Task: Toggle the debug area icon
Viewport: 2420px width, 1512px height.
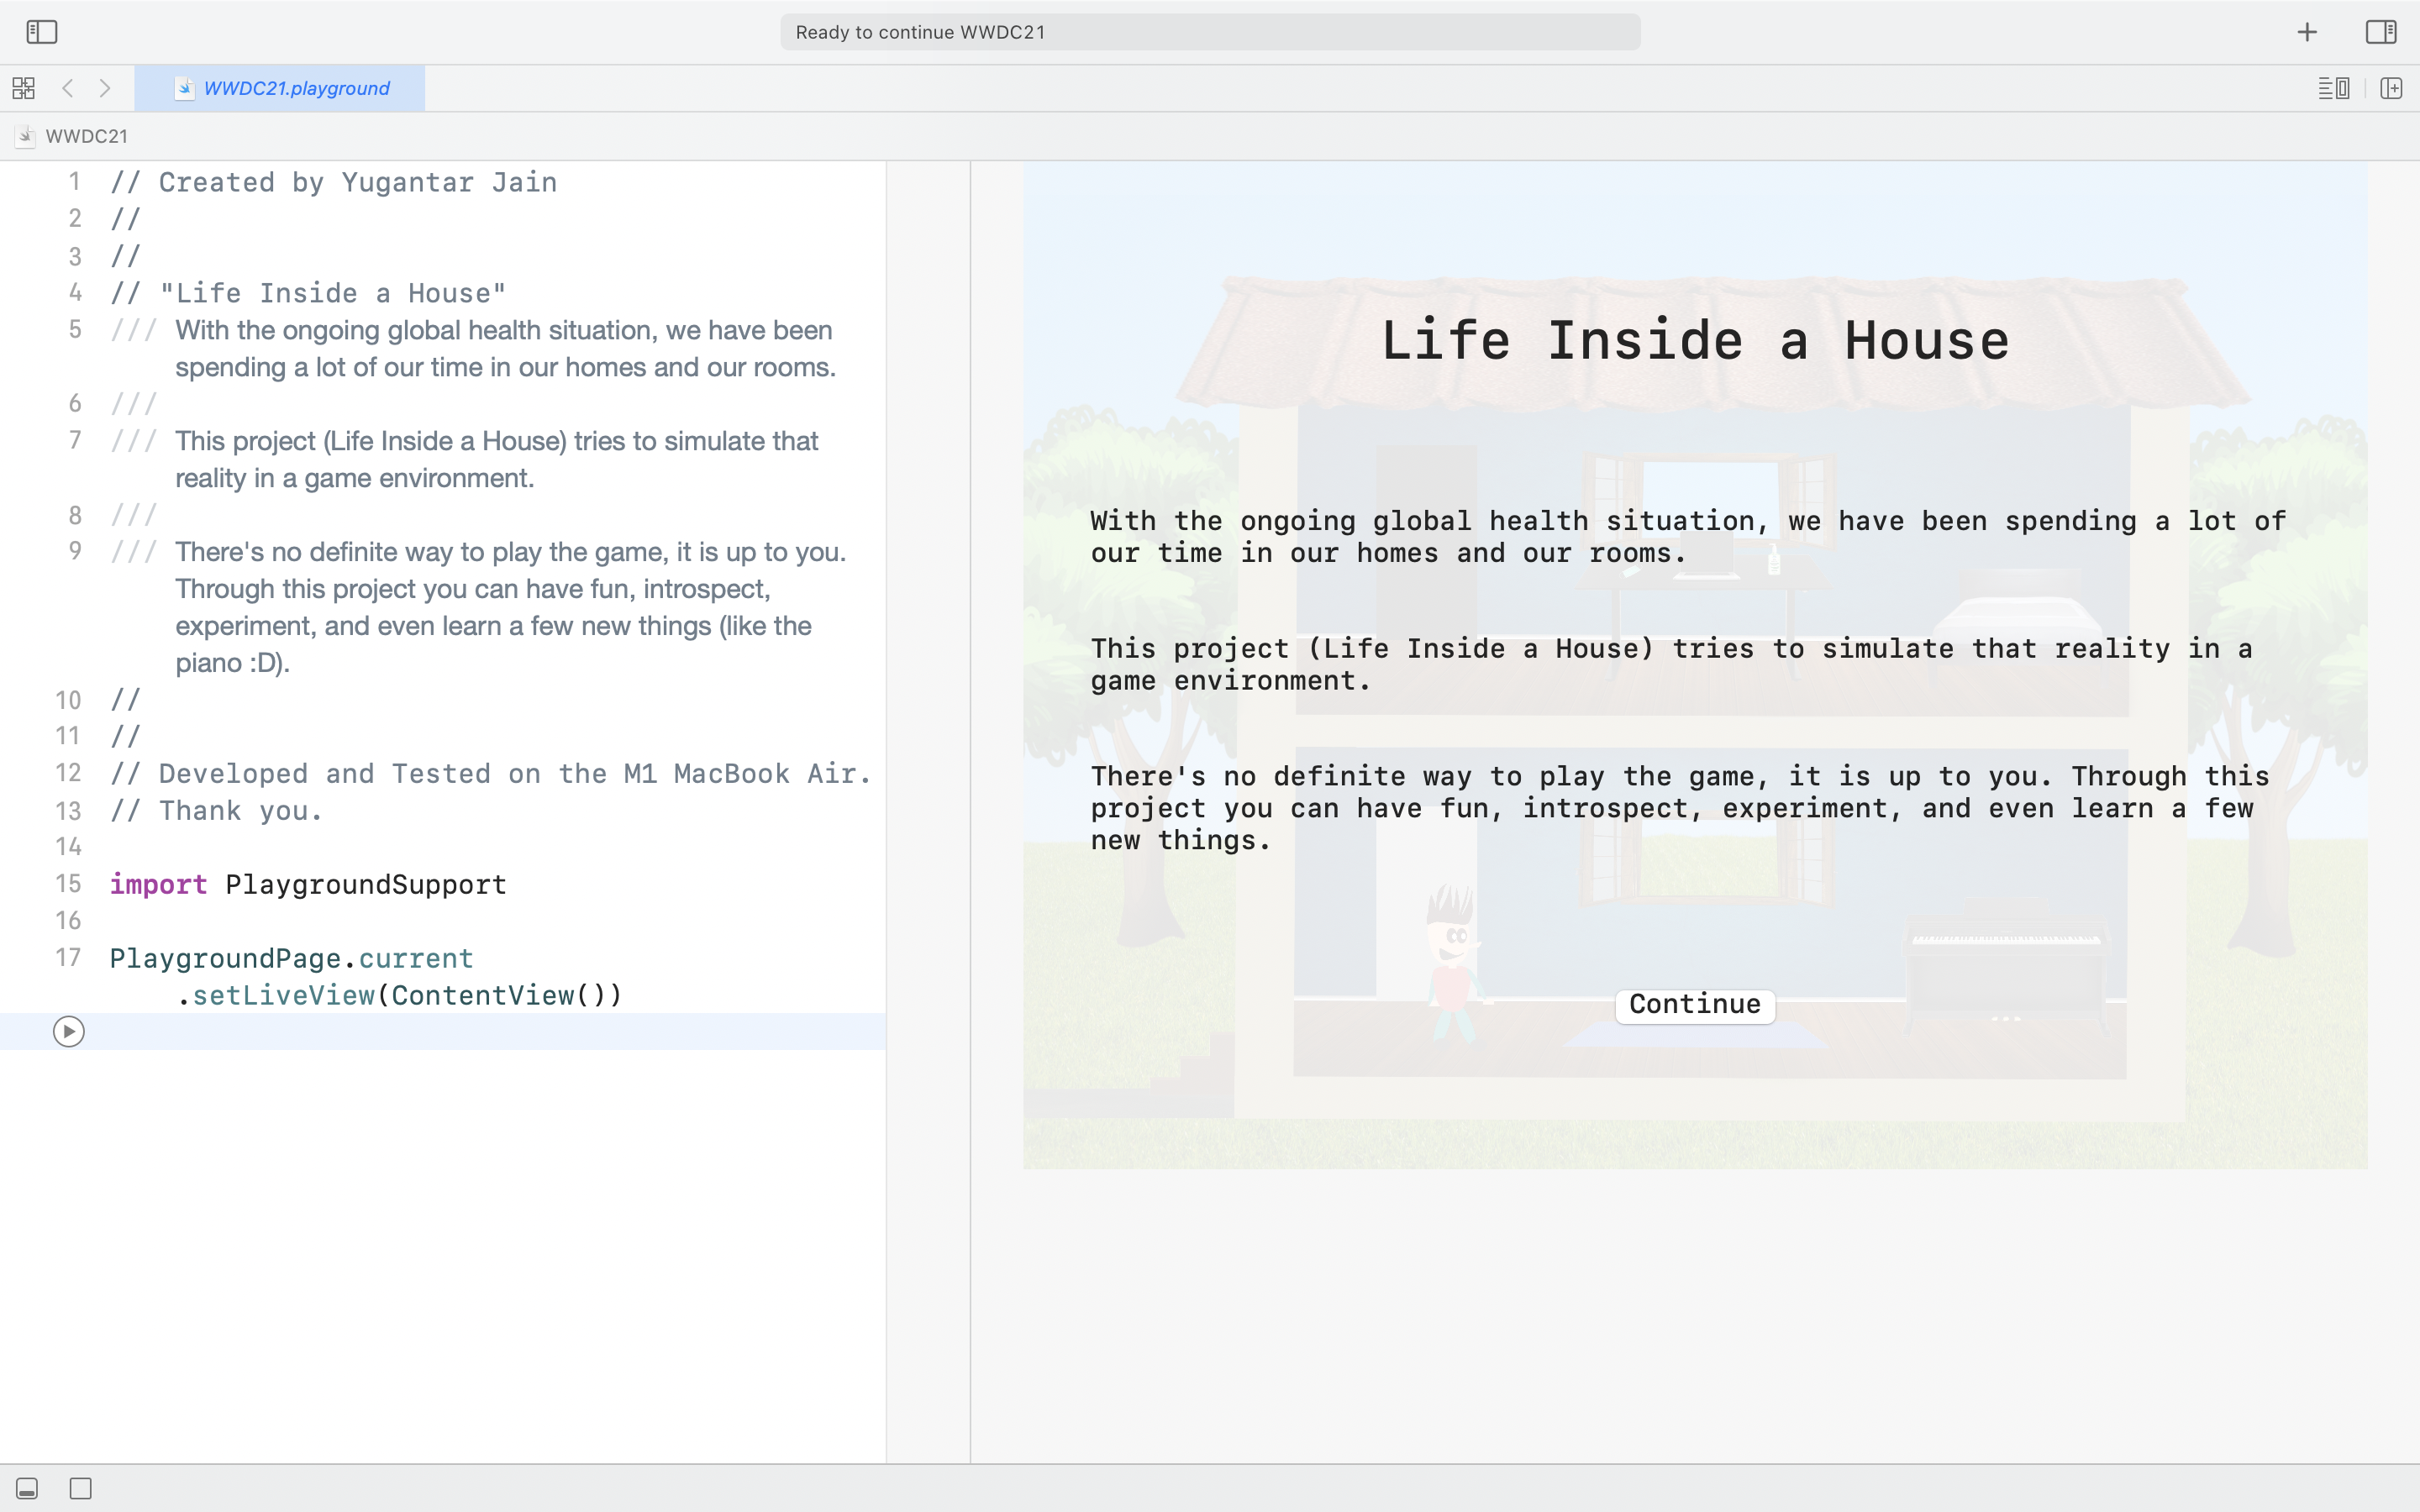Action: coord(27,1488)
